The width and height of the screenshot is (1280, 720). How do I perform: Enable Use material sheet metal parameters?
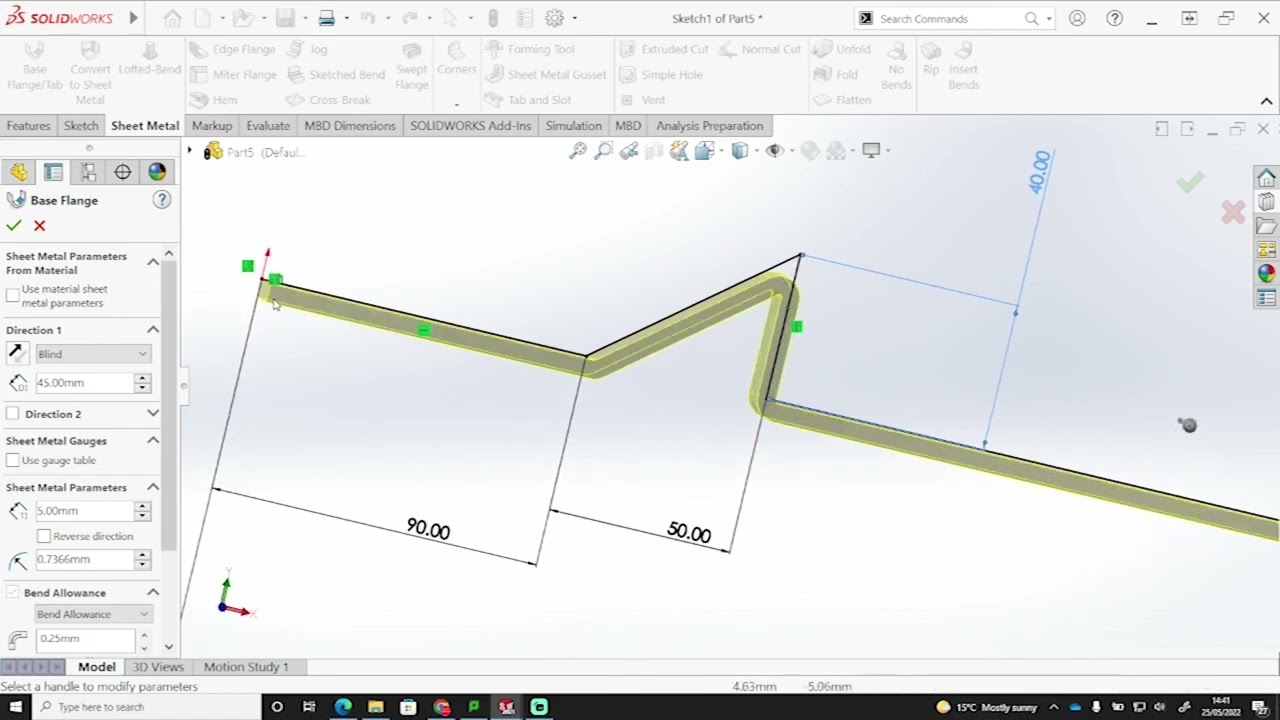coord(13,295)
